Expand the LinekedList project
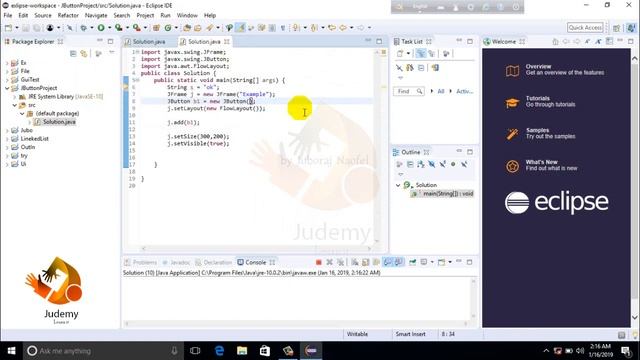 click(x=7, y=139)
